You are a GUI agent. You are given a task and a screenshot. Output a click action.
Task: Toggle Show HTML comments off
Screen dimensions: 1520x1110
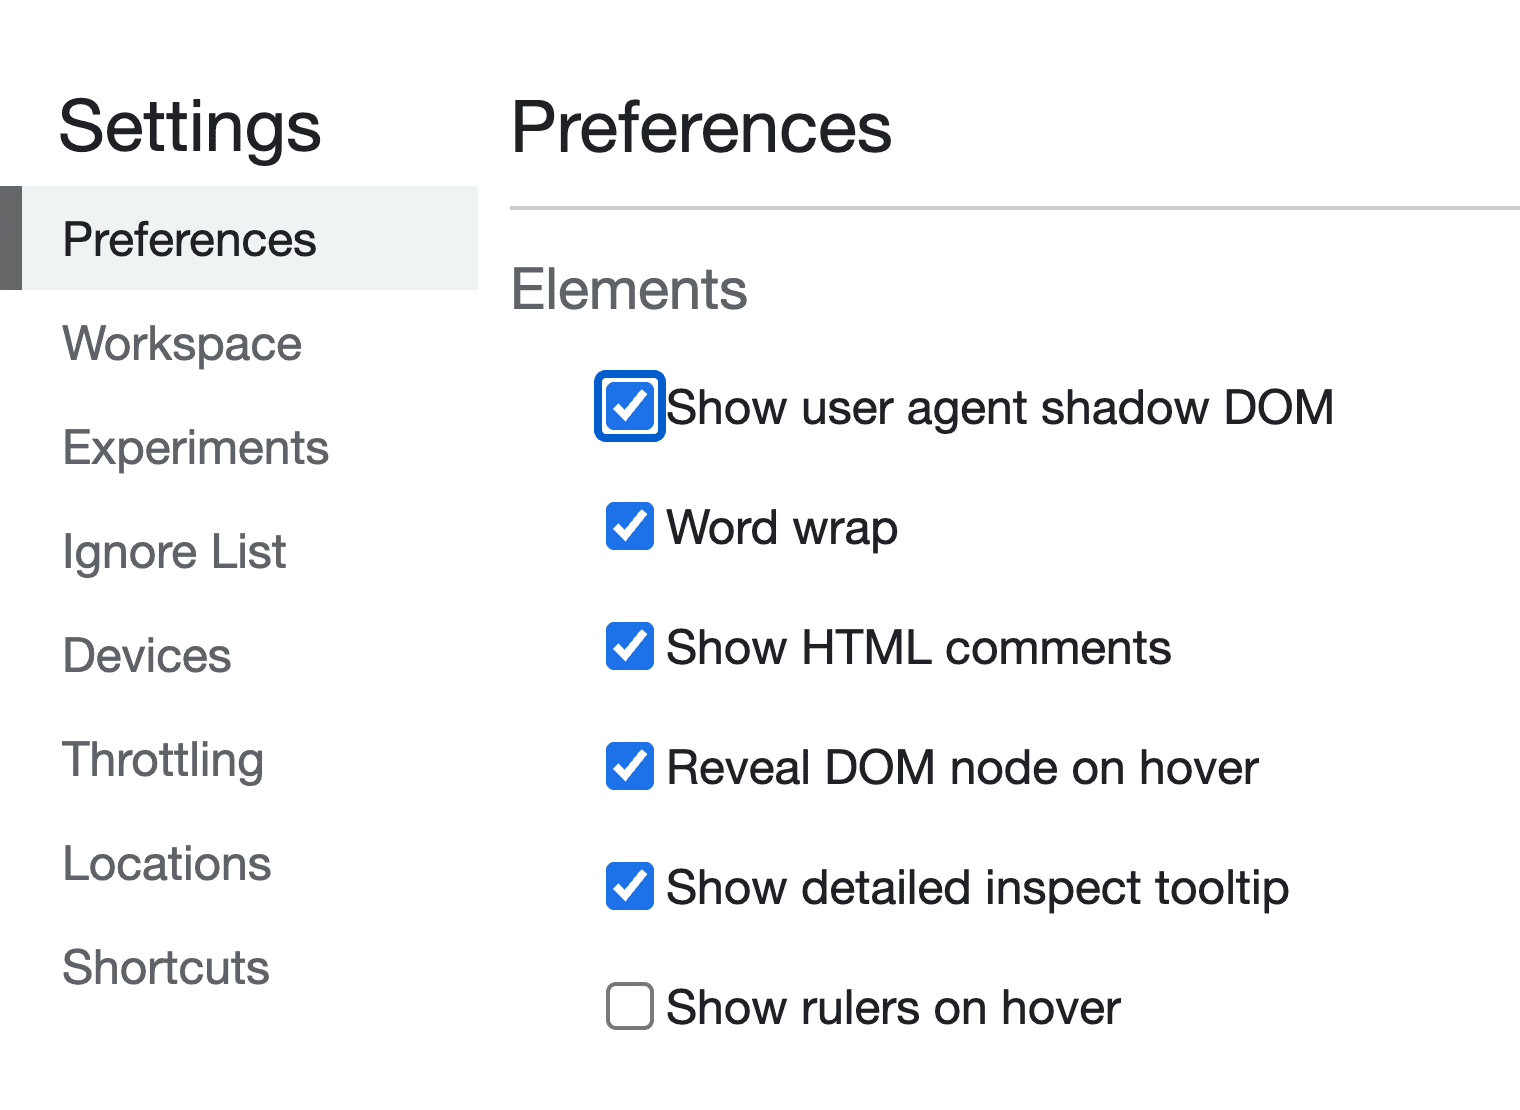tap(629, 647)
